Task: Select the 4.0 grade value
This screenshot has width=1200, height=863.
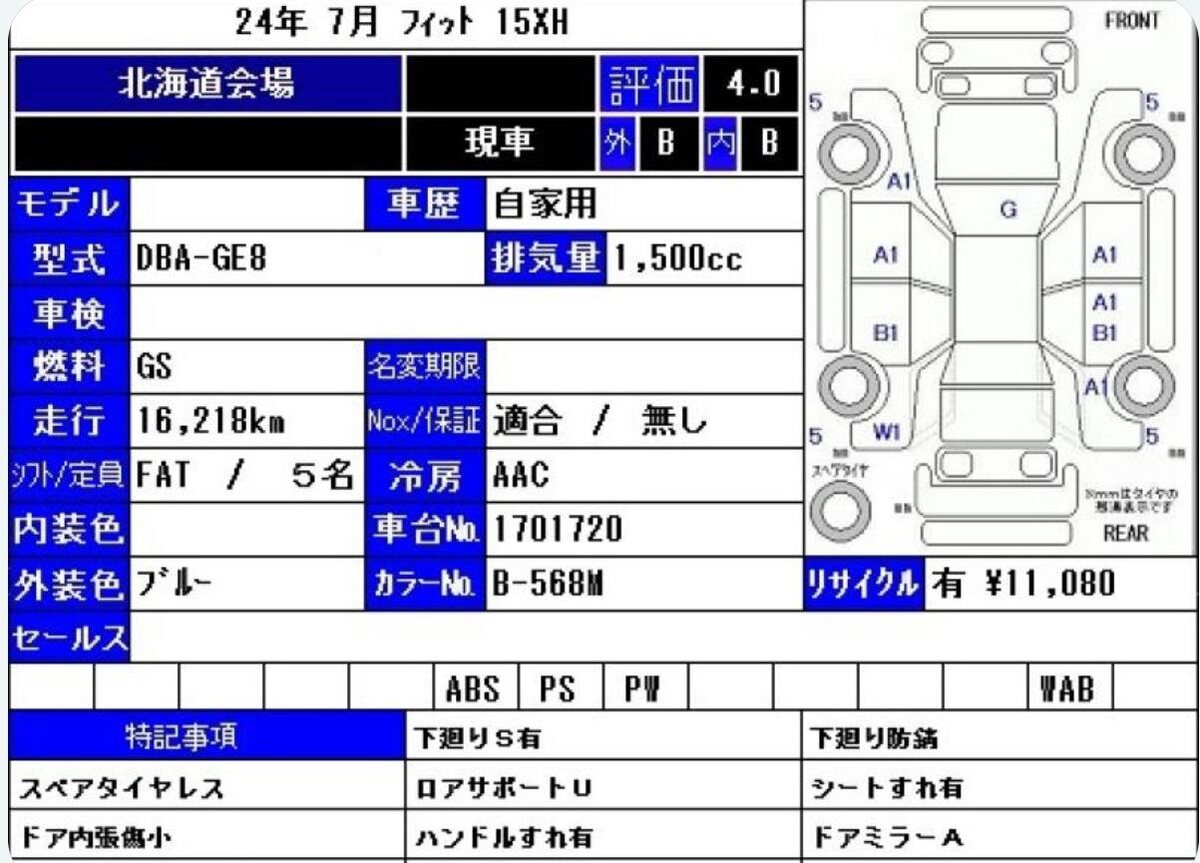Action: click(x=754, y=85)
